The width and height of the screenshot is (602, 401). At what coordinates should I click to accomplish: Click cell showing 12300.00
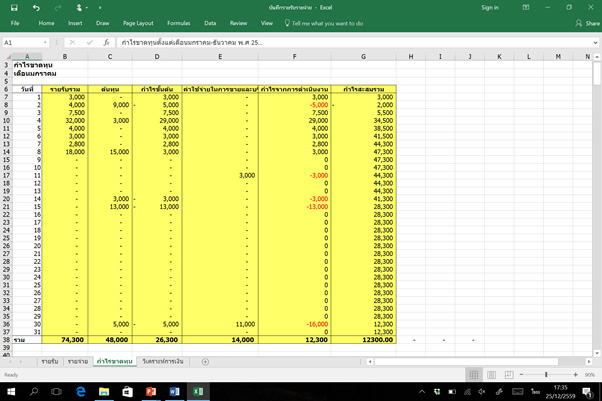[364, 340]
